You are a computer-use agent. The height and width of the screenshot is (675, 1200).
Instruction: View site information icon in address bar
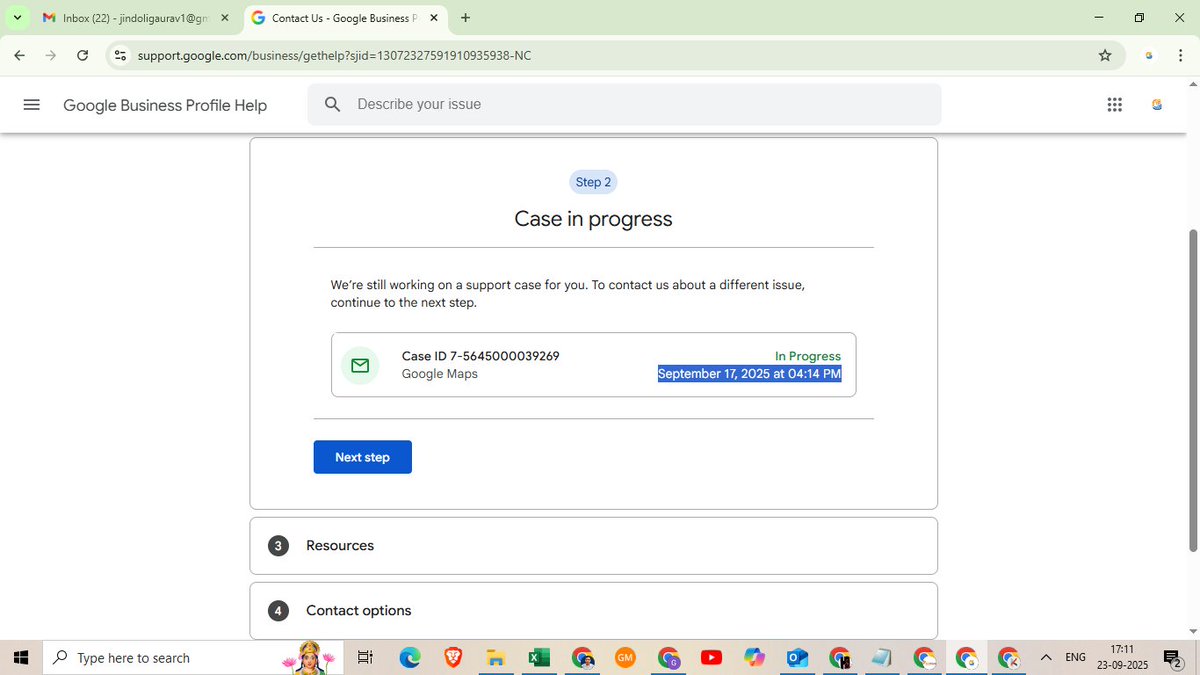click(x=120, y=55)
